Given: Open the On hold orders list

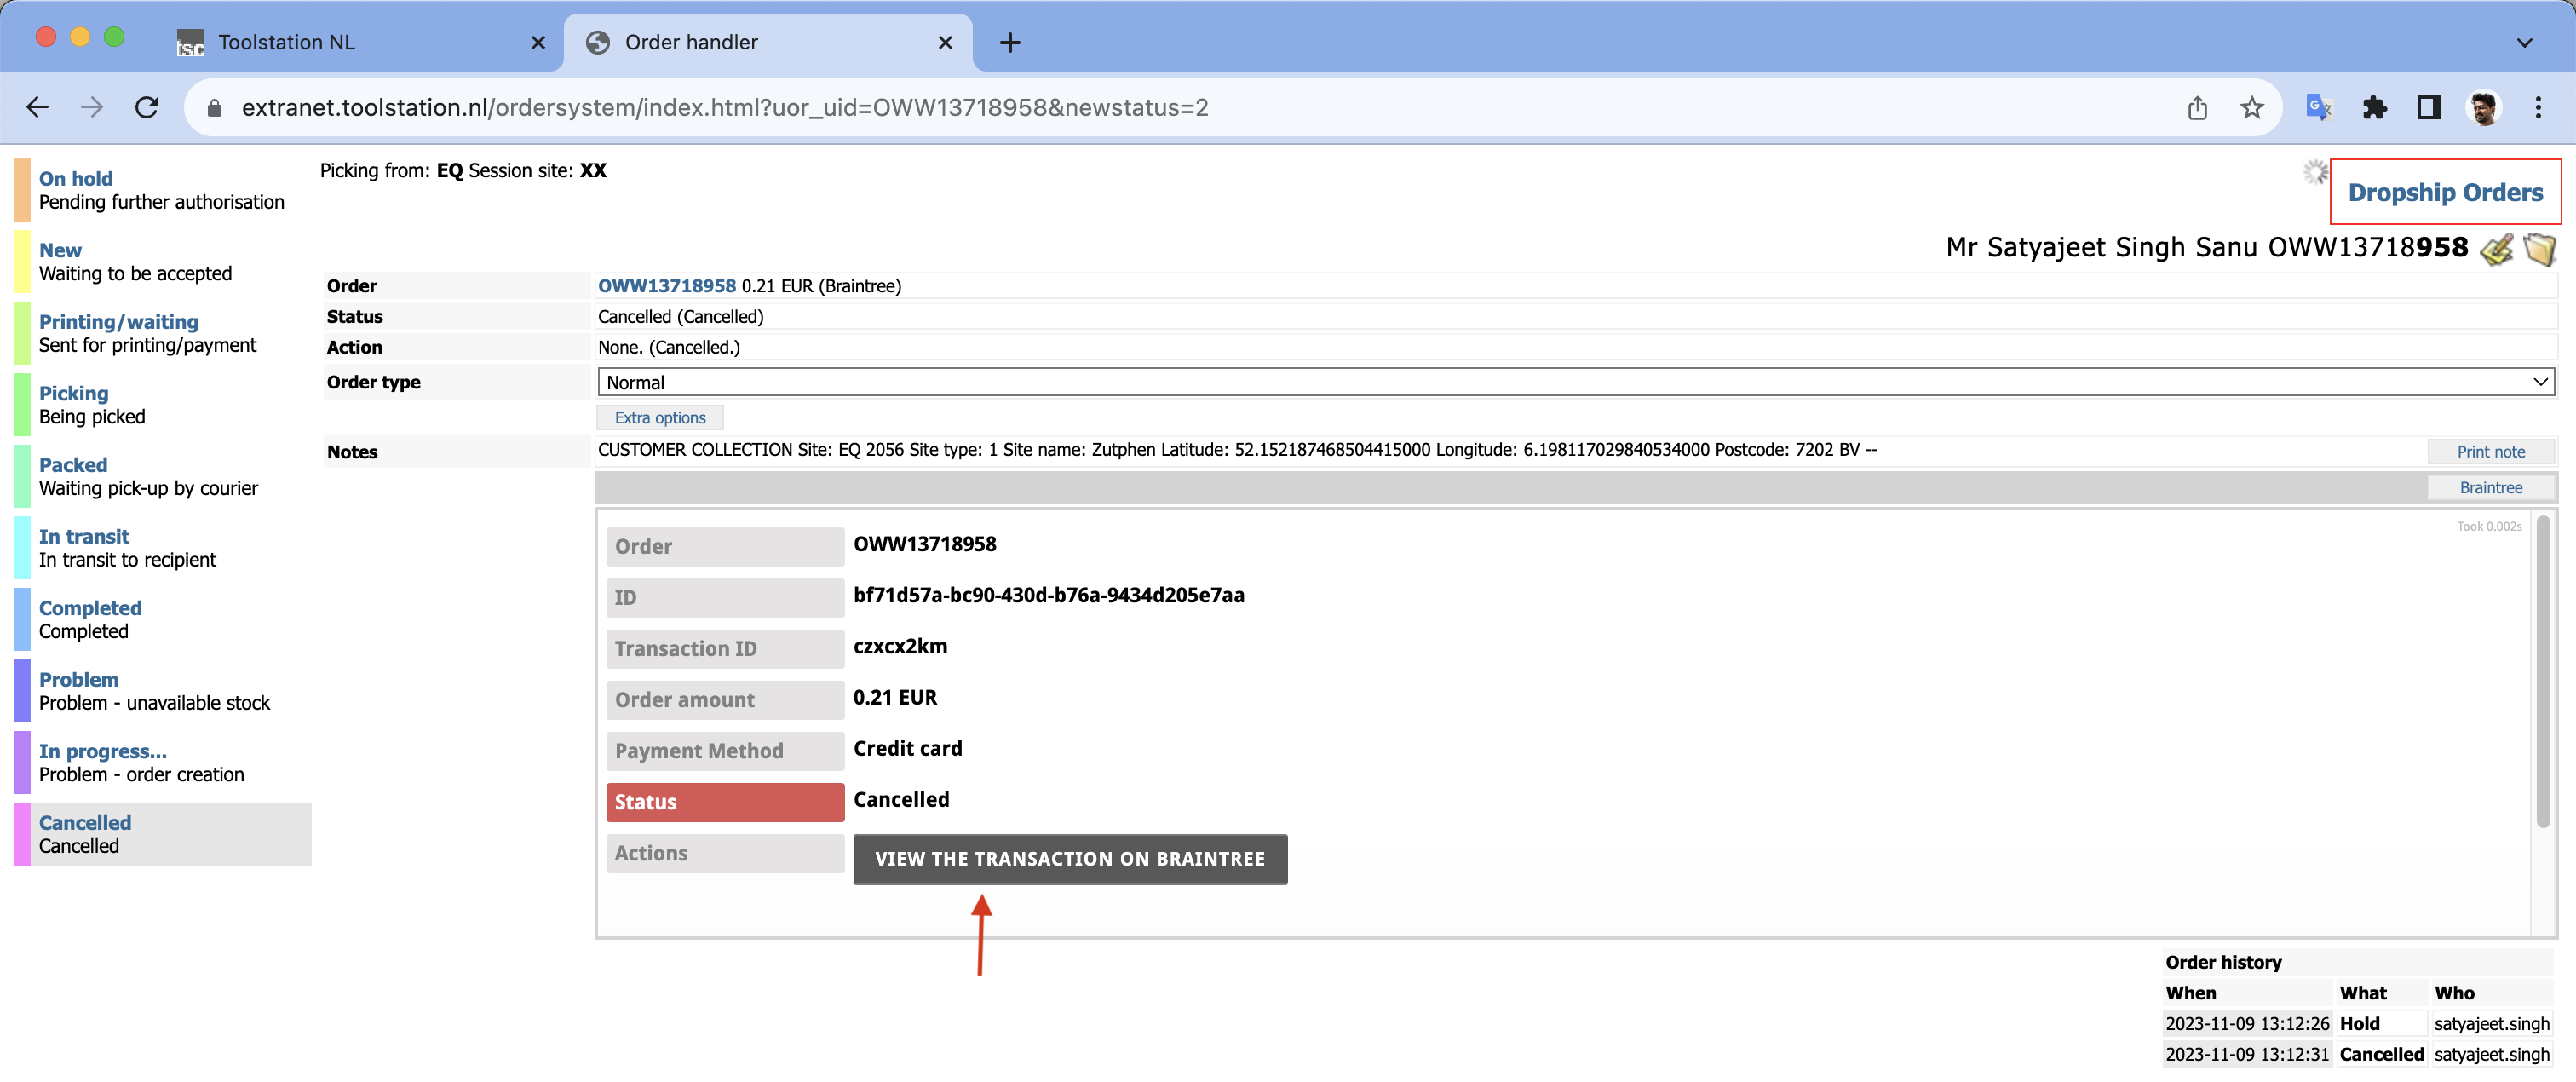Looking at the screenshot, I should click(76, 178).
